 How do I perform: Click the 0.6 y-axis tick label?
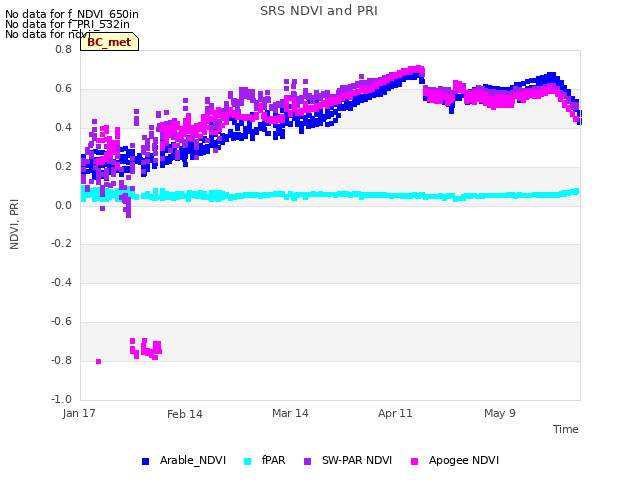(x=63, y=89)
